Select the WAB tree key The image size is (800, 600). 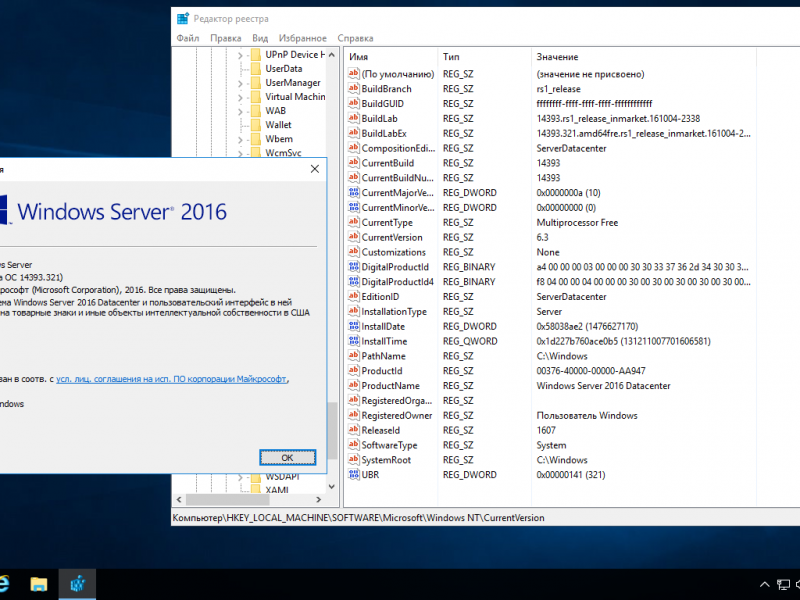(x=276, y=111)
